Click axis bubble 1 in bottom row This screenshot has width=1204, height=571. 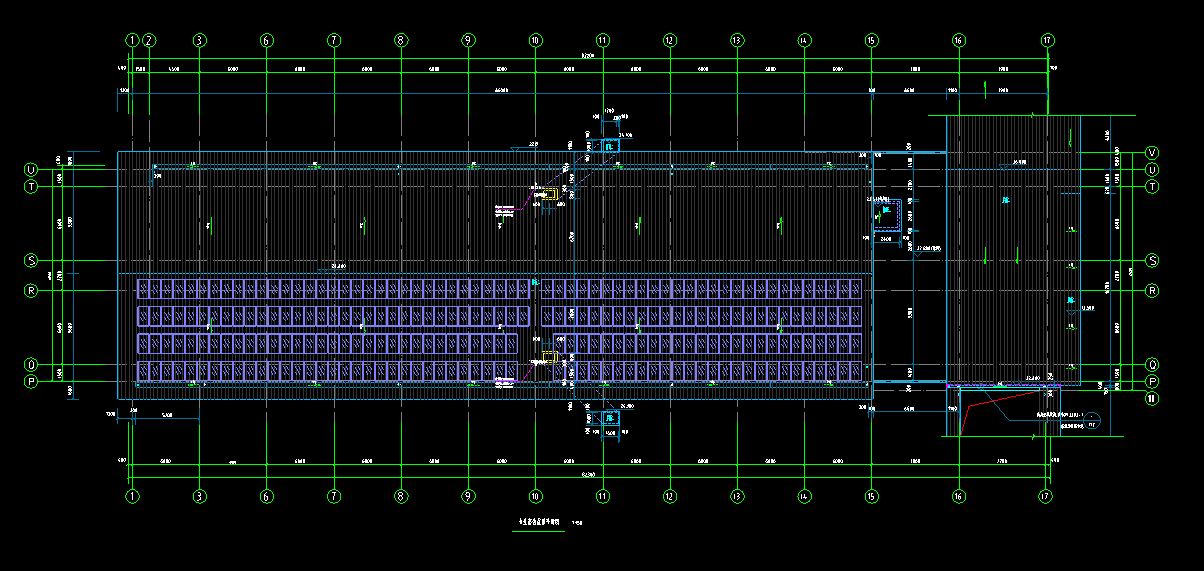pos(131,495)
